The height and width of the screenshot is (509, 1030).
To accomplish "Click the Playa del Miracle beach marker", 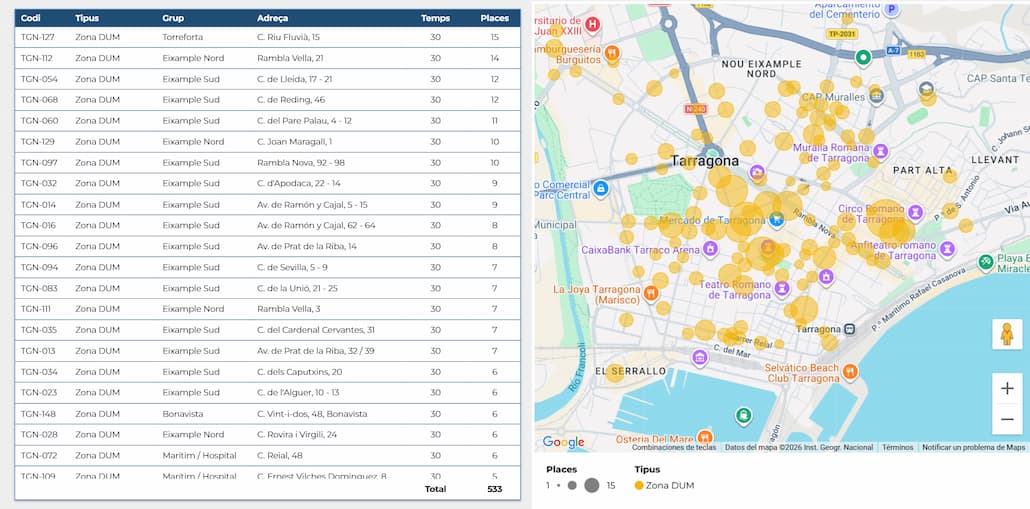I will coord(987,262).
